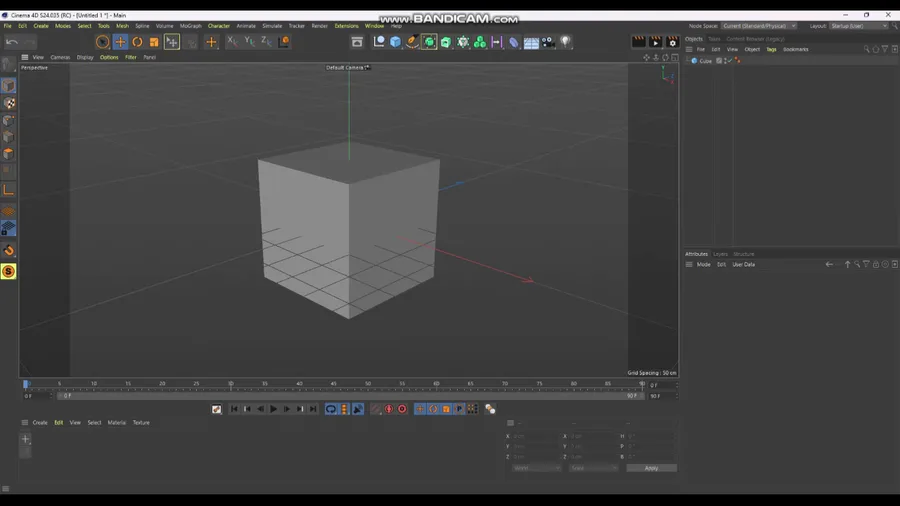Click Render to Picture Viewer icon
900x506 pixels.
click(x=655, y=41)
